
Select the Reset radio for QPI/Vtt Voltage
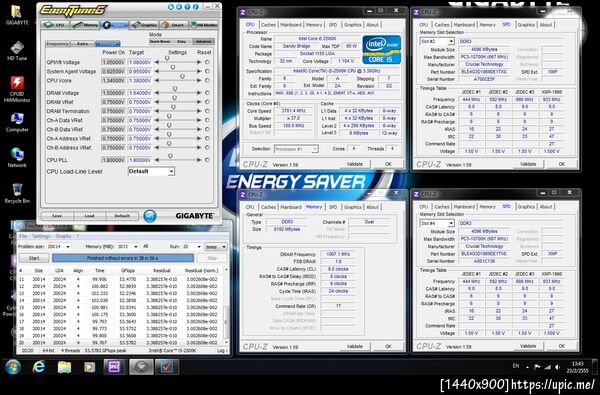[x=207, y=62]
